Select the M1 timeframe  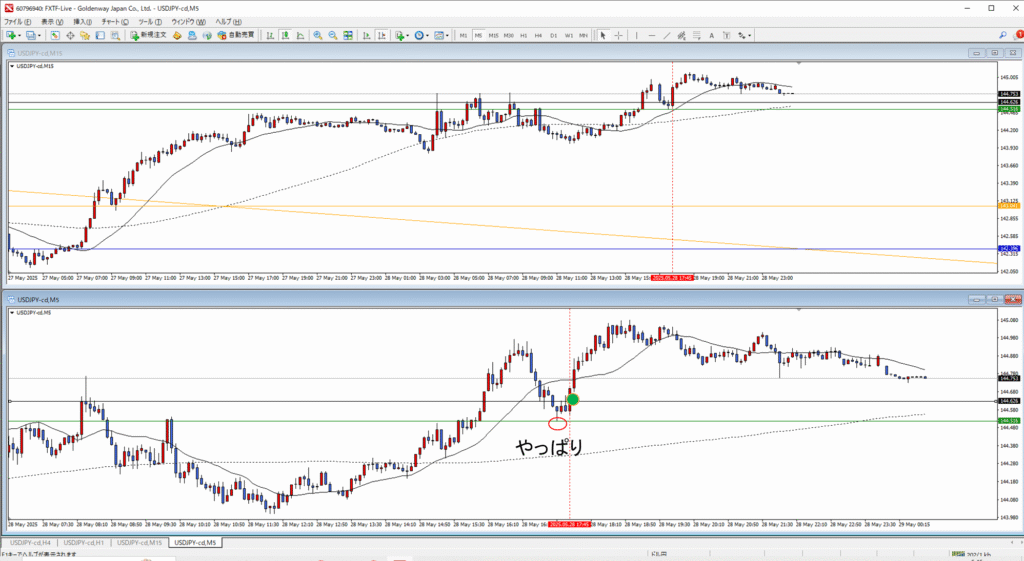(464, 35)
